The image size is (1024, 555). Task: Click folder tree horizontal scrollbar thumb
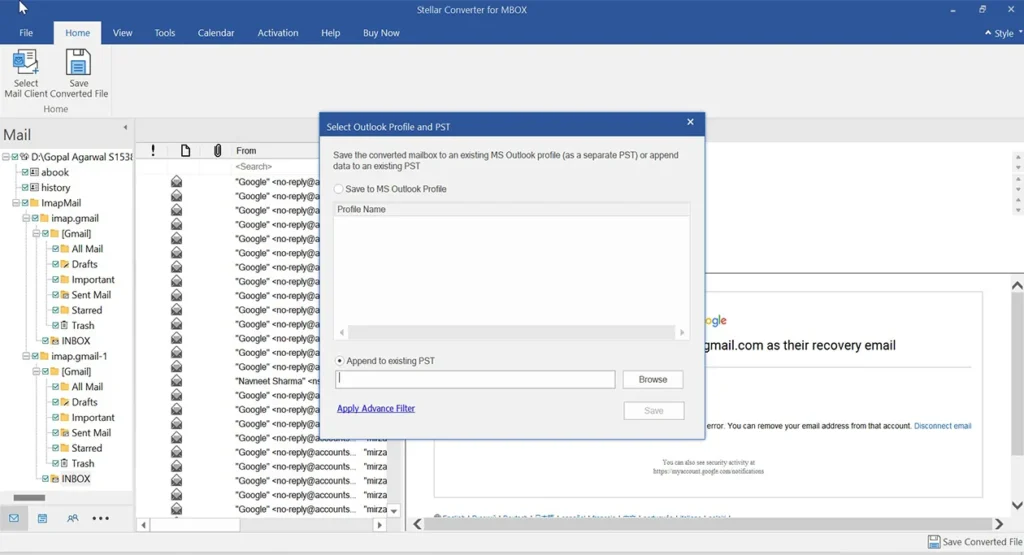[29, 498]
